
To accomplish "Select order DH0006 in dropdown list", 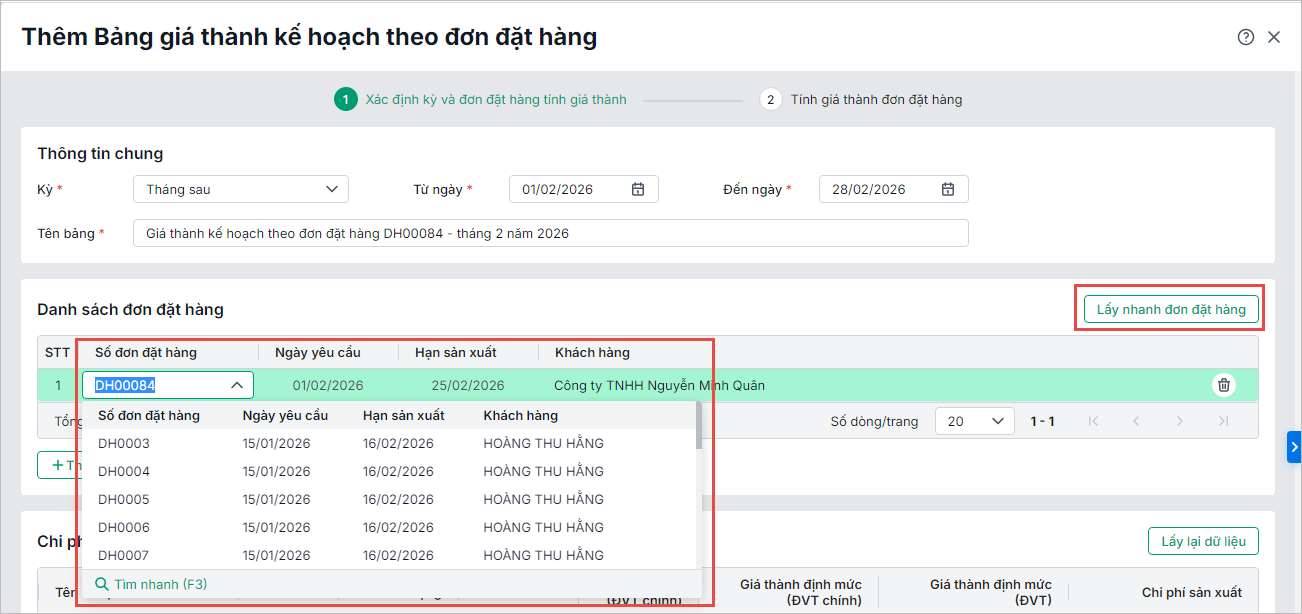I will pos(389,527).
